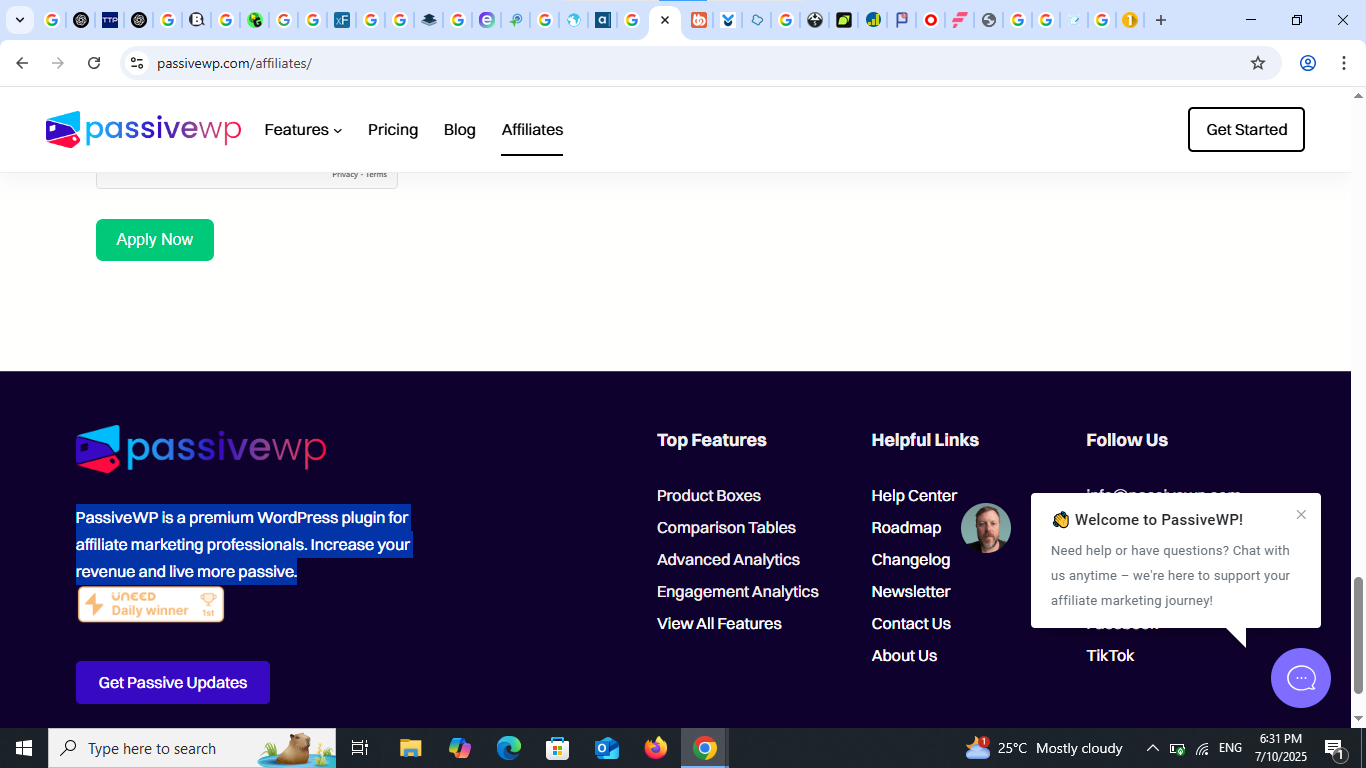The height and width of the screenshot is (768, 1366).
Task: Switch to the orange '1' coin favicon tab
Action: click(x=1130, y=20)
